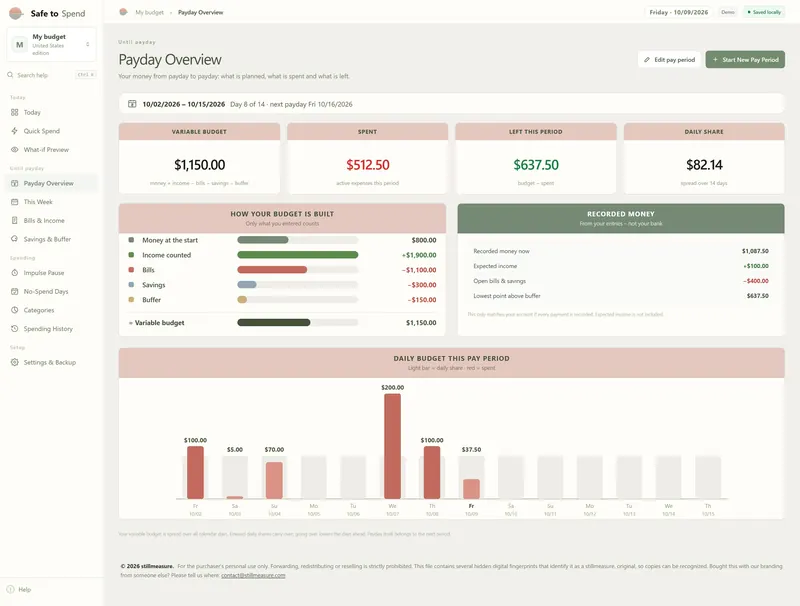
Task: Click the $200.00 bar for Wednesday 10/07
Action: coord(392,446)
